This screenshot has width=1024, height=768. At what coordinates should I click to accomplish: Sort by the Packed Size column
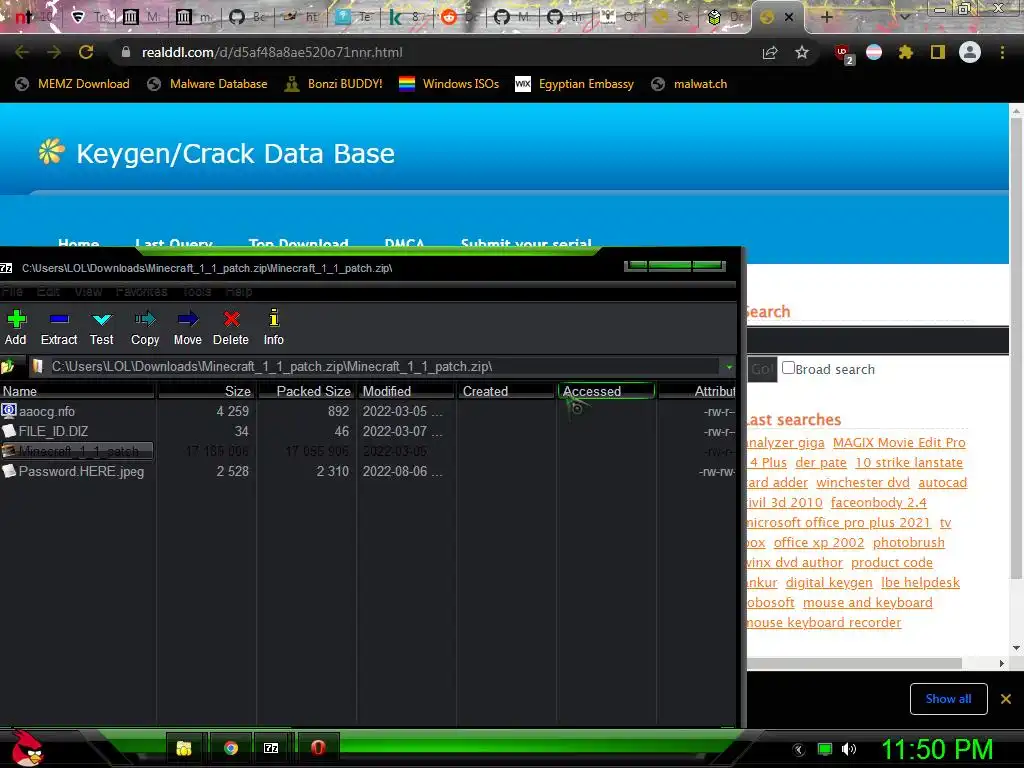click(x=306, y=391)
